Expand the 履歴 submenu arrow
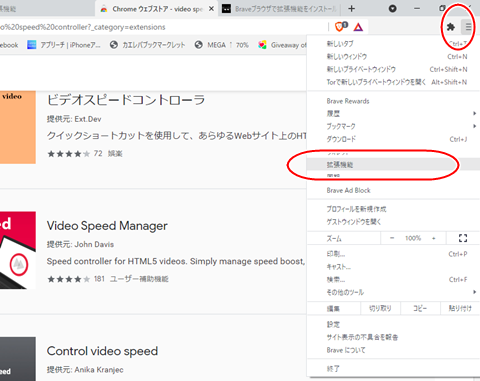 coord(474,114)
